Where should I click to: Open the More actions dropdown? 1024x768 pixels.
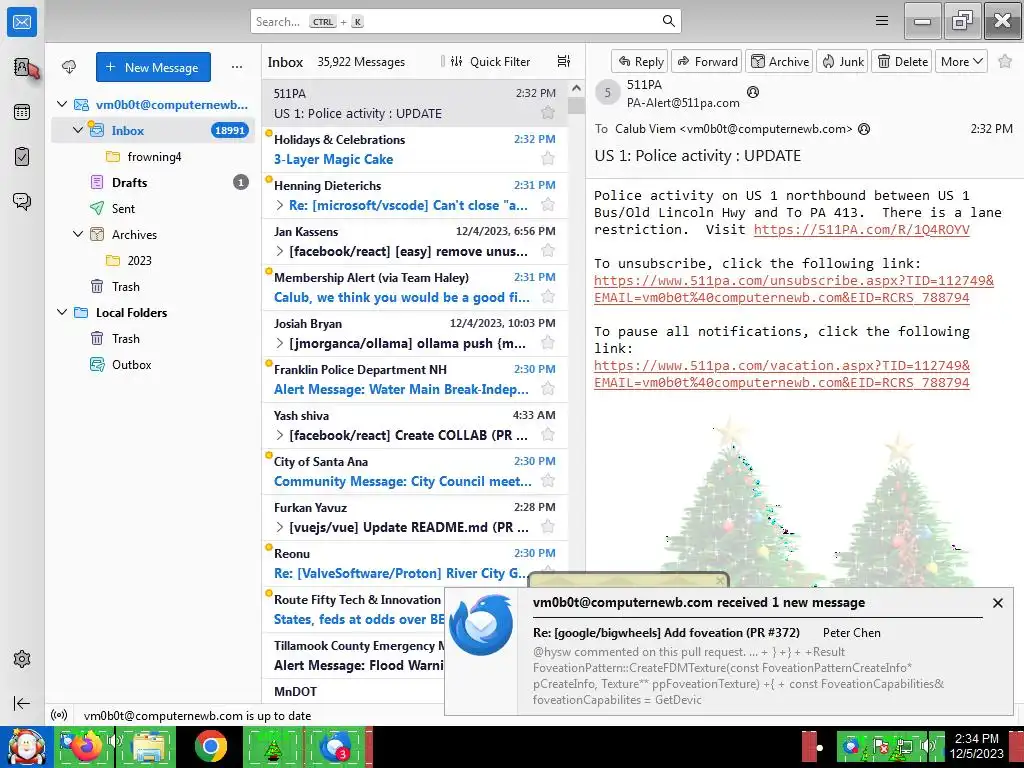[961, 61]
